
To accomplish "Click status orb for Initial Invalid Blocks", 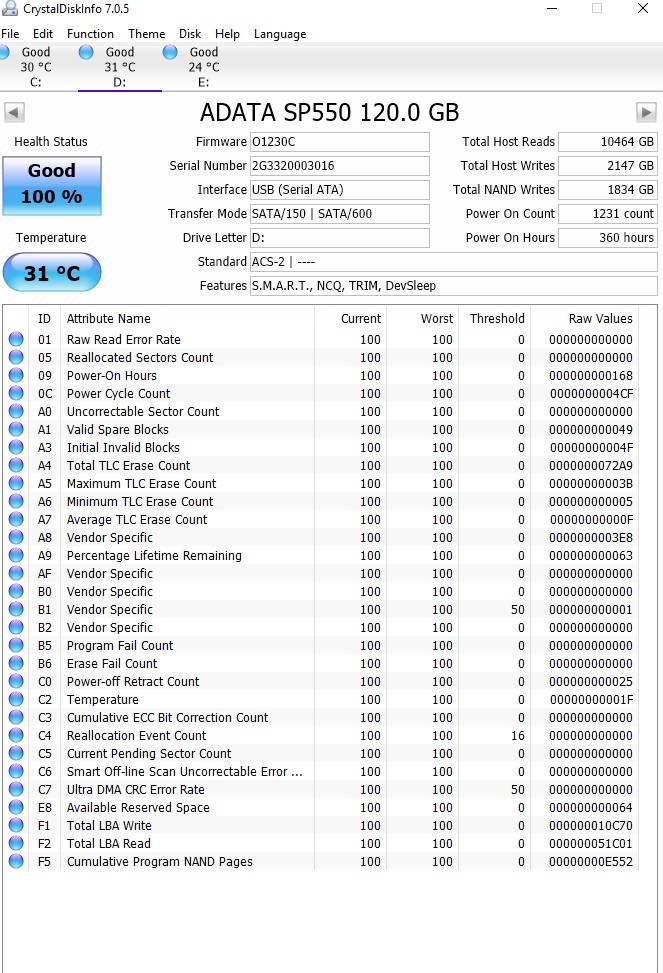I will tap(16, 447).
